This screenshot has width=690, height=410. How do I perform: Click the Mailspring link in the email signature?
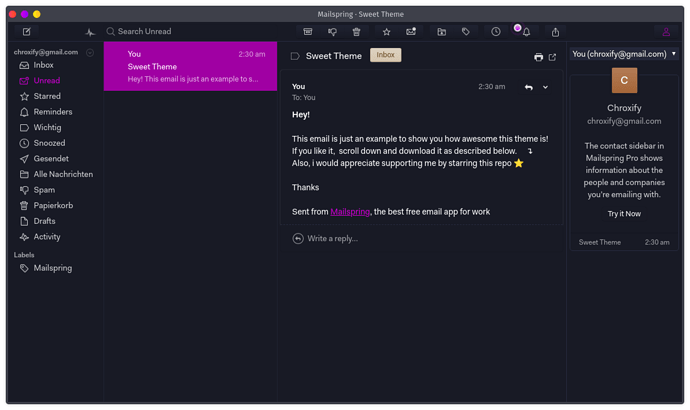tap(350, 212)
